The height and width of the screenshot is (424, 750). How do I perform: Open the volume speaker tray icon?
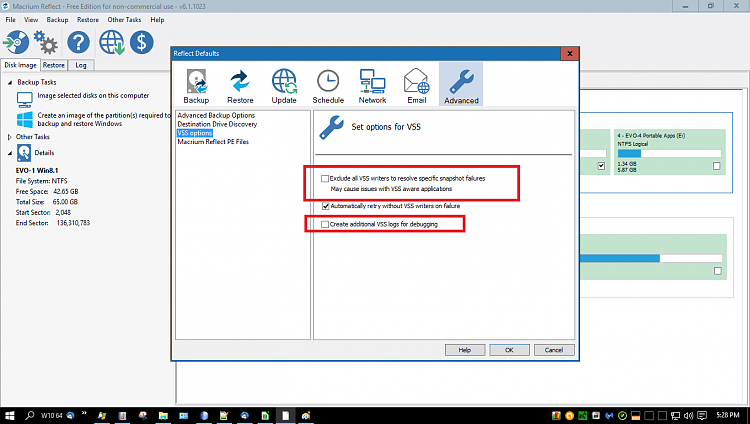(x=688, y=415)
